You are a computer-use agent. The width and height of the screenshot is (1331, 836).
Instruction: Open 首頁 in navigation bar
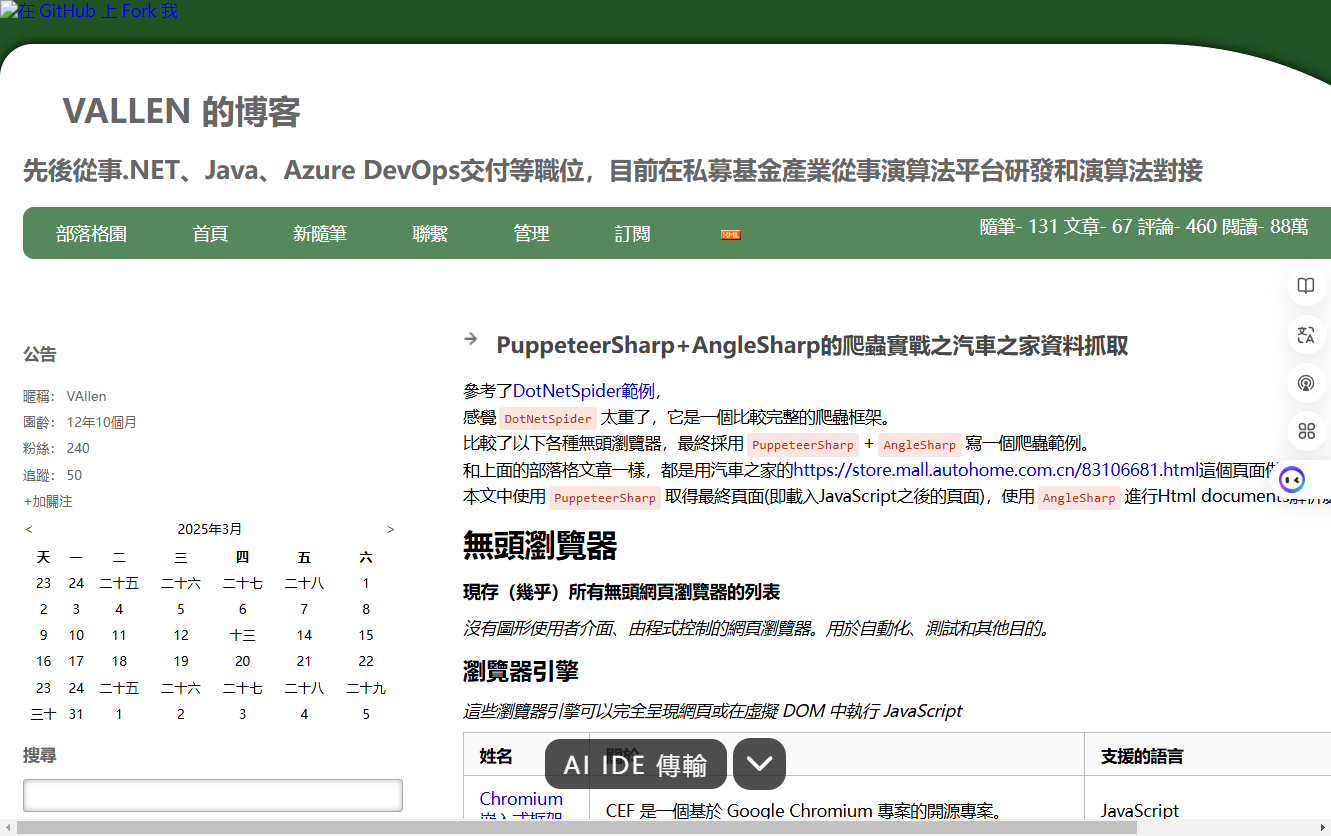210,234
